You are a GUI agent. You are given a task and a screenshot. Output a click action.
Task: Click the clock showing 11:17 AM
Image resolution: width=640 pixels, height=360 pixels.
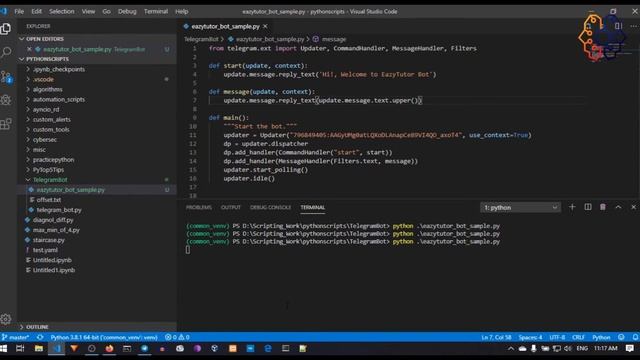click(606, 349)
